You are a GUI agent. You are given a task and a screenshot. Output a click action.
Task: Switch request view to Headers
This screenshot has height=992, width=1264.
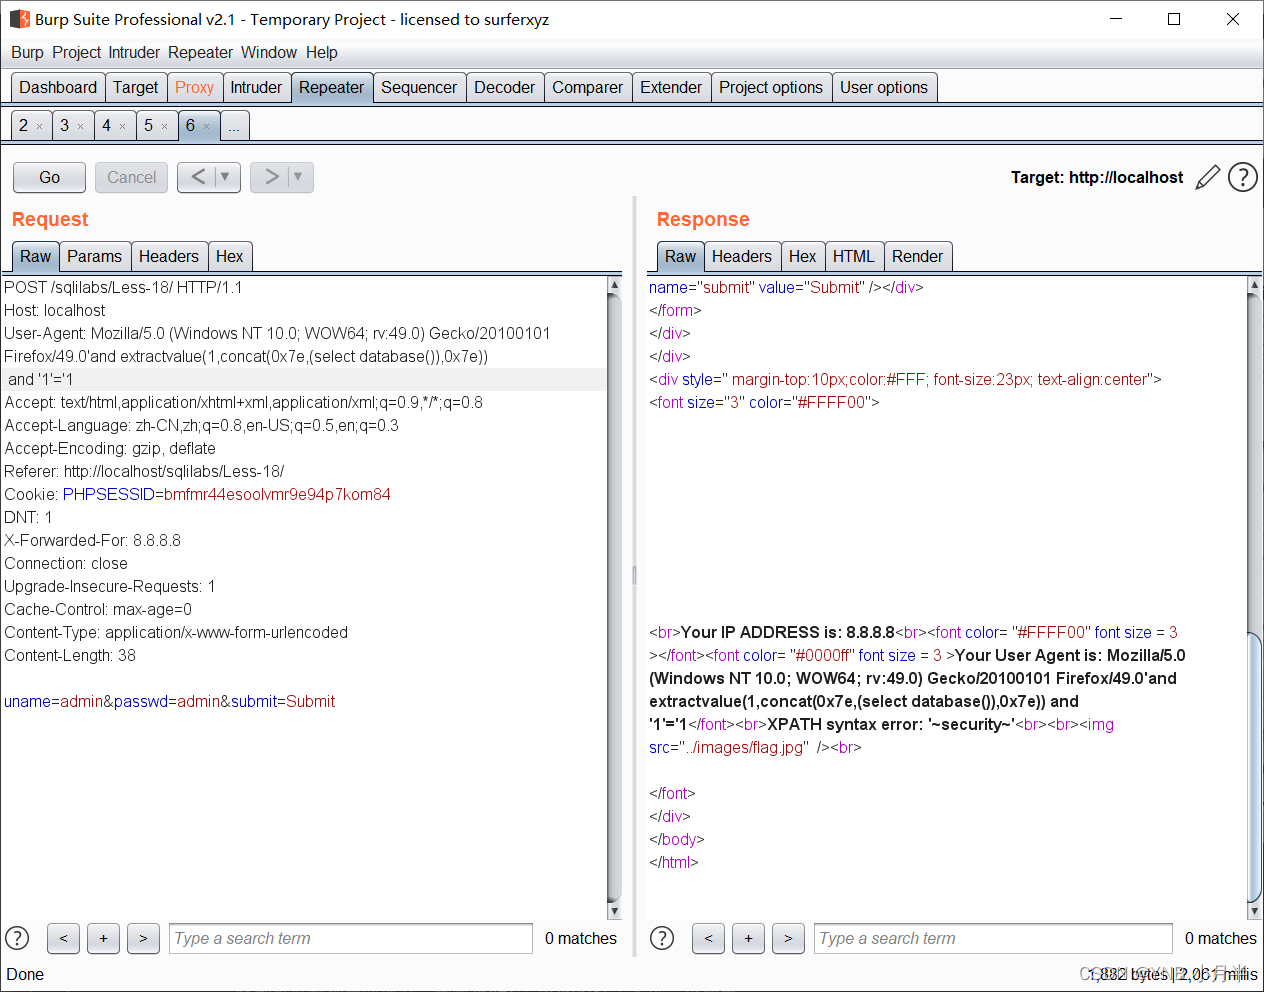pyautogui.click(x=168, y=256)
